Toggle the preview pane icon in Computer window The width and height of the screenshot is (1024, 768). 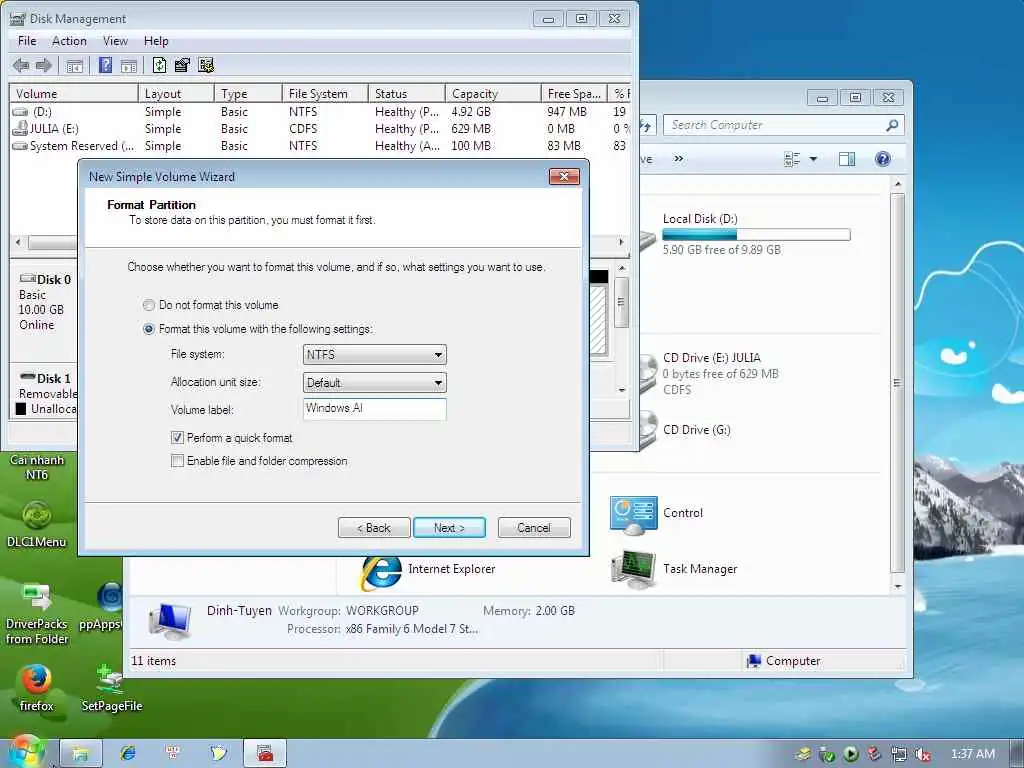(x=847, y=159)
